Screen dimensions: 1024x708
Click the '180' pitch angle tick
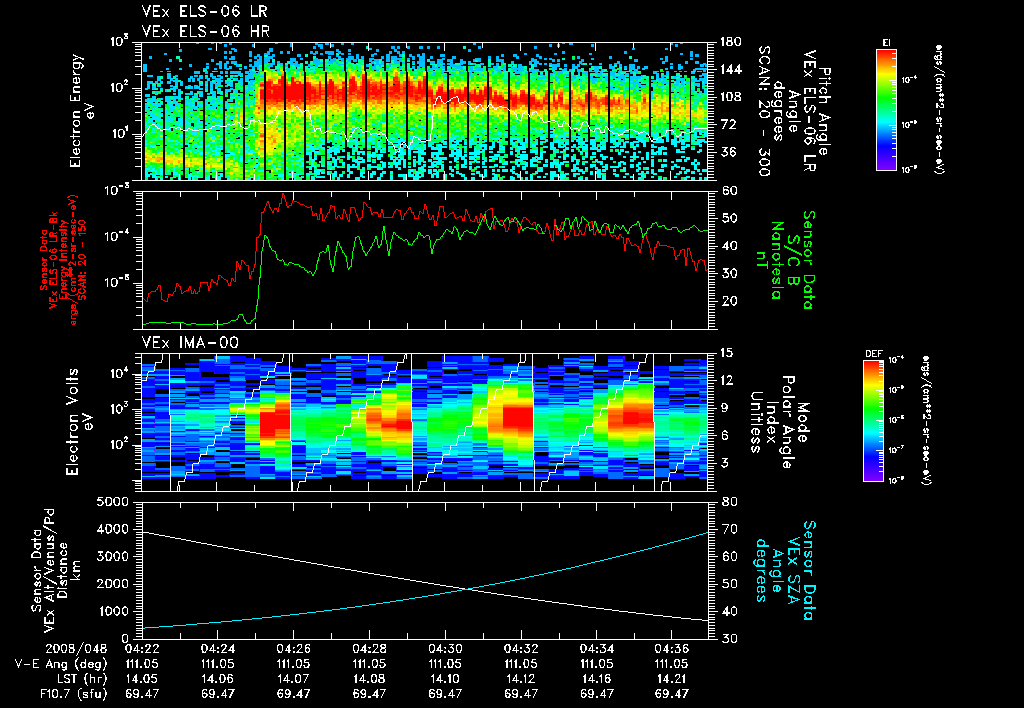730,42
